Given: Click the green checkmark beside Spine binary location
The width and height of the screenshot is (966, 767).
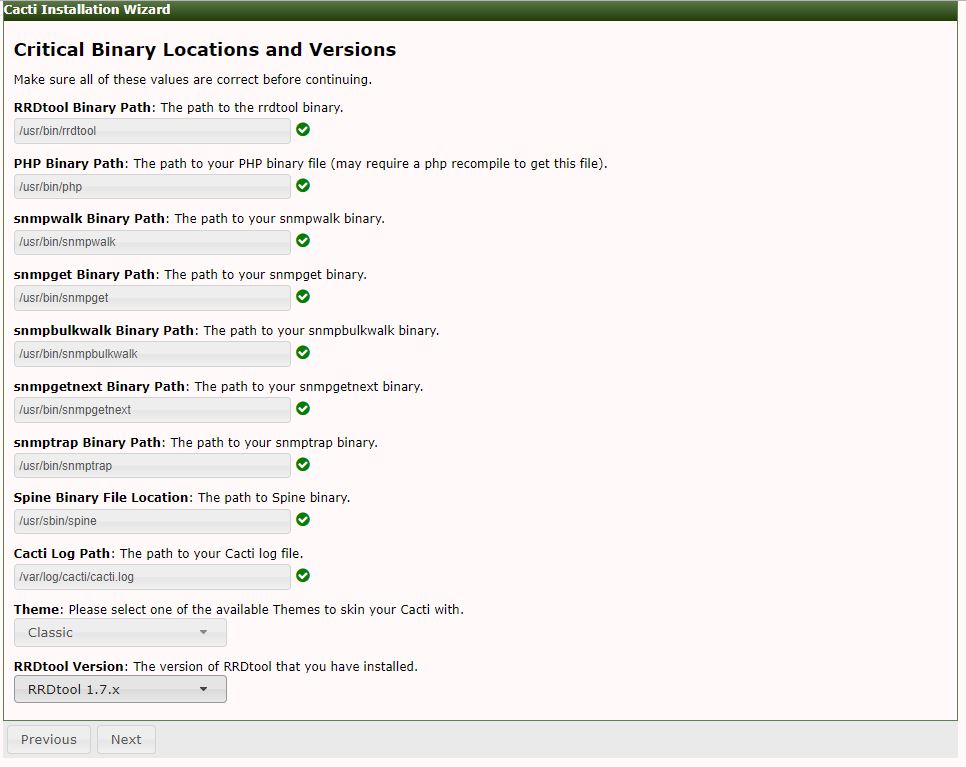Looking at the screenshot, I should tap(302, 519).
